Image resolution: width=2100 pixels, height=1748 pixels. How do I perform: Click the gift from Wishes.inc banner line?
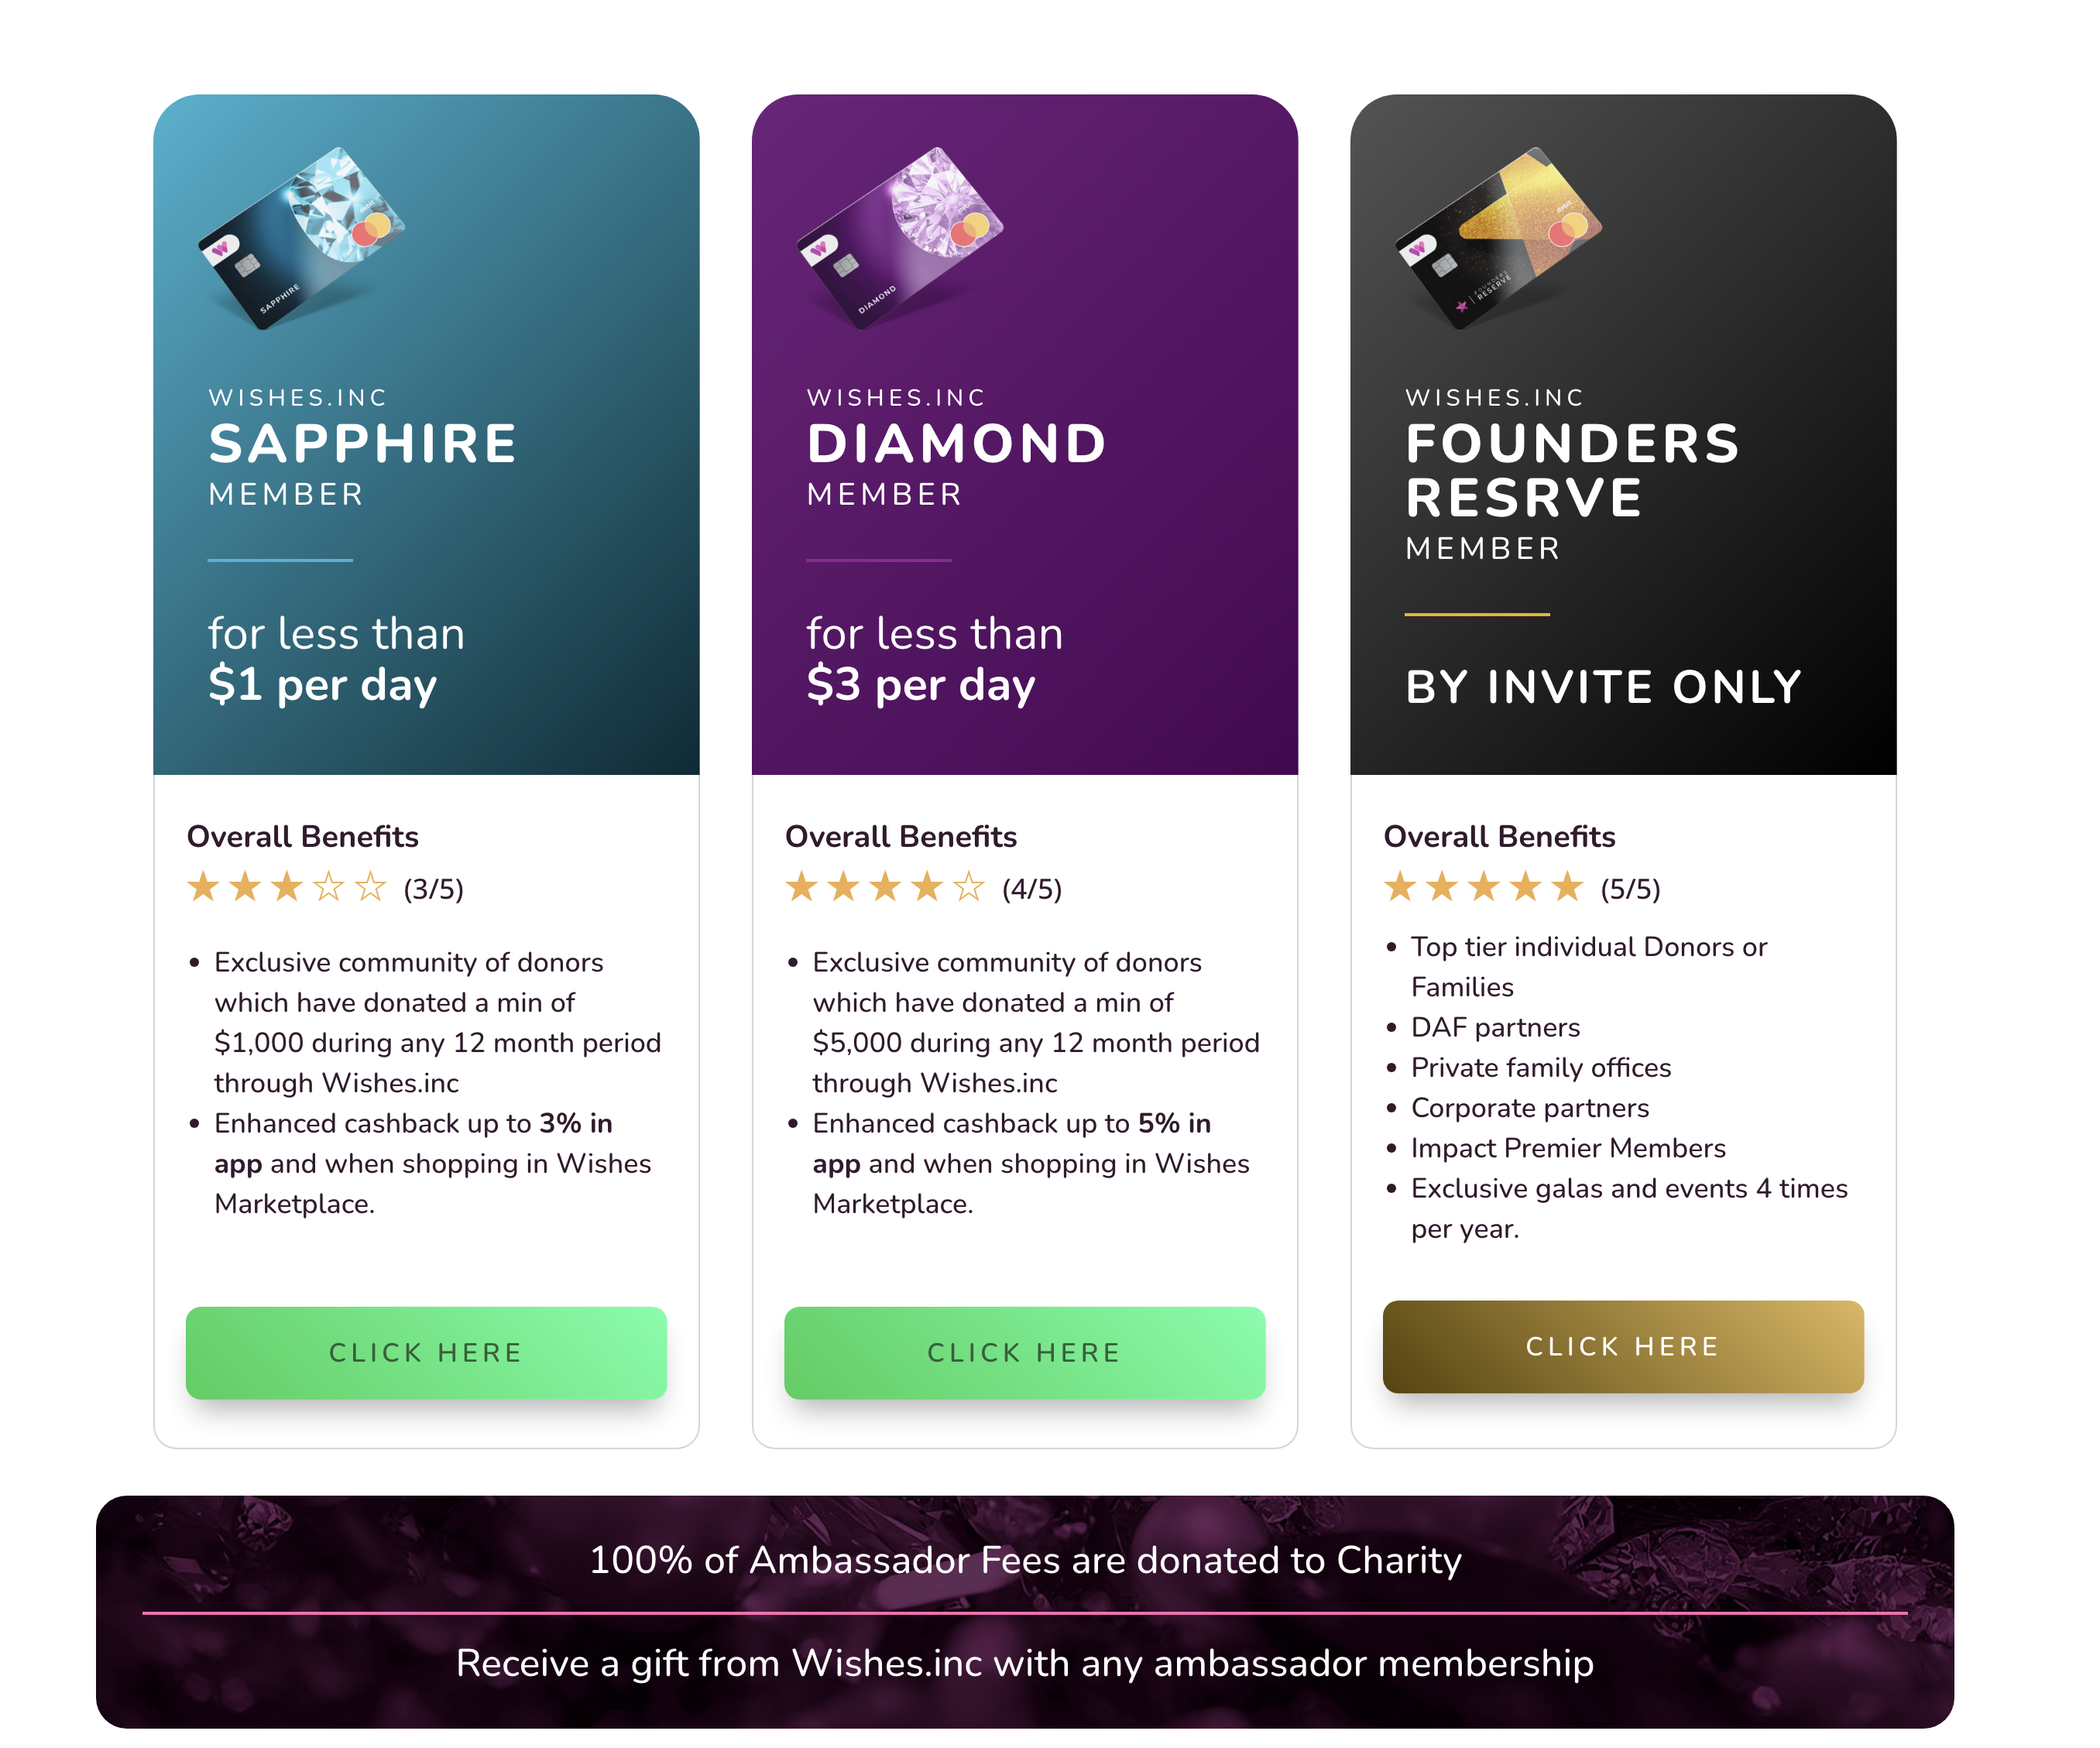(1025, 1663)
